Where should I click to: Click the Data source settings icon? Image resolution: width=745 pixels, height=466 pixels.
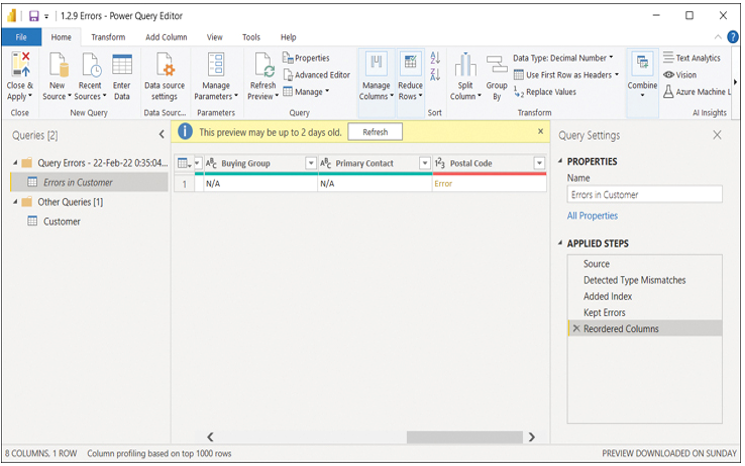(164, 65)
